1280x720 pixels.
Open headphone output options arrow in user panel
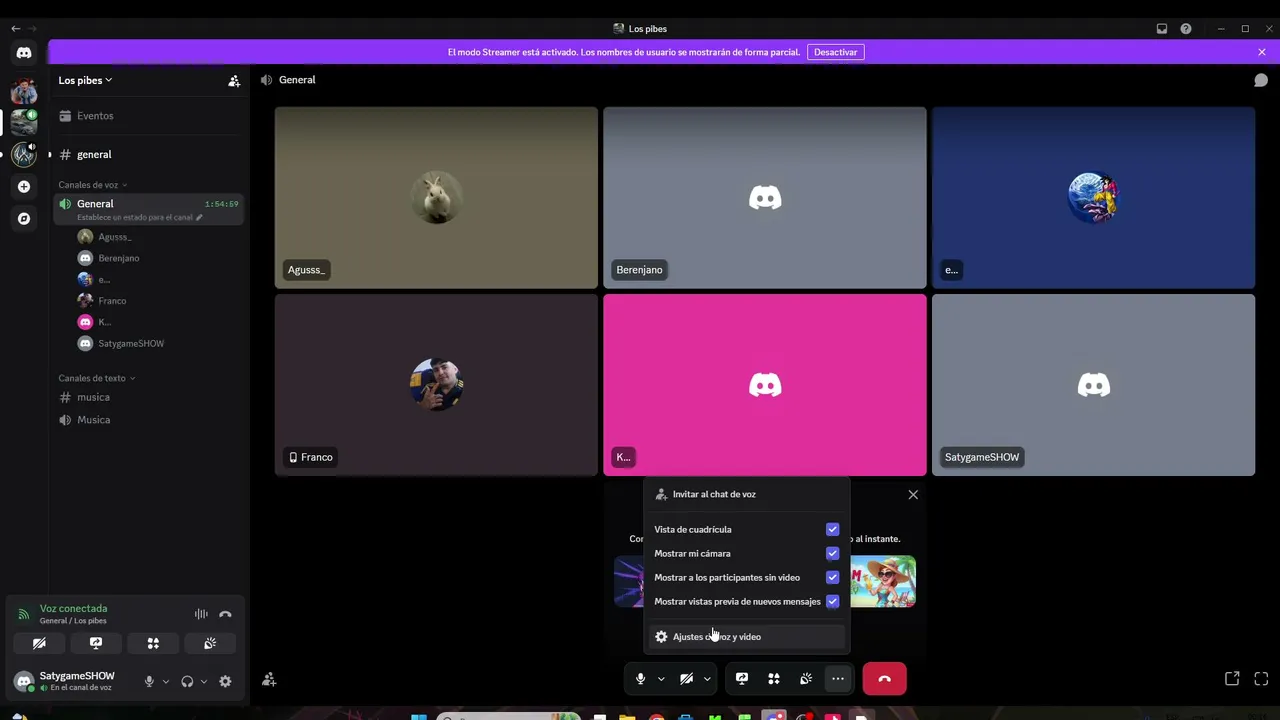coord(203,682)
